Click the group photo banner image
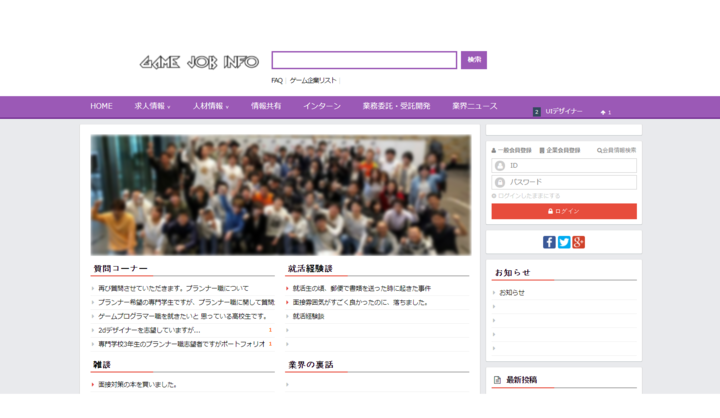Image resolution: width=720 pixels, height=418 pixels. point(280,195)
